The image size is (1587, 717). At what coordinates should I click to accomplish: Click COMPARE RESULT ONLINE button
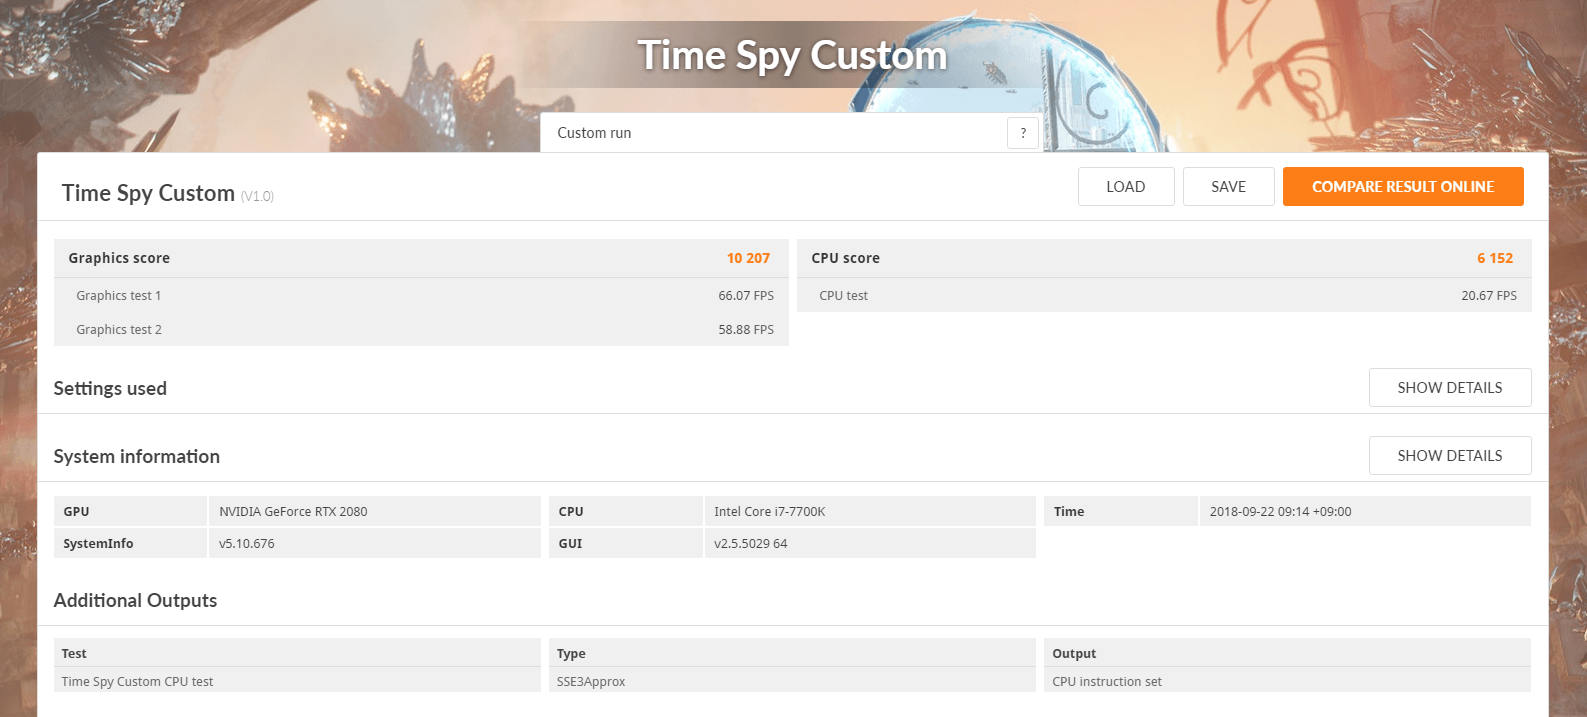coord(1403,187)
